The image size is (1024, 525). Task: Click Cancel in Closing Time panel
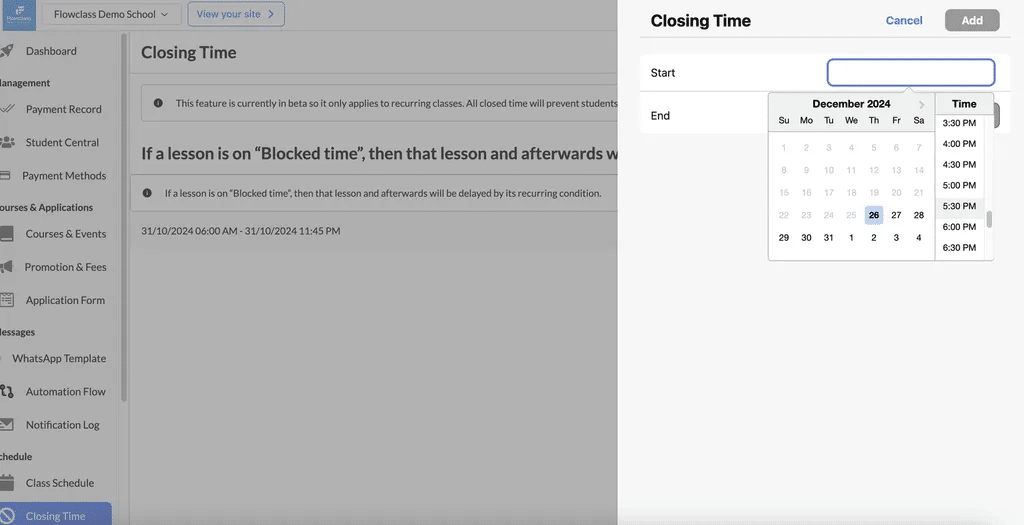coord(904,20)
